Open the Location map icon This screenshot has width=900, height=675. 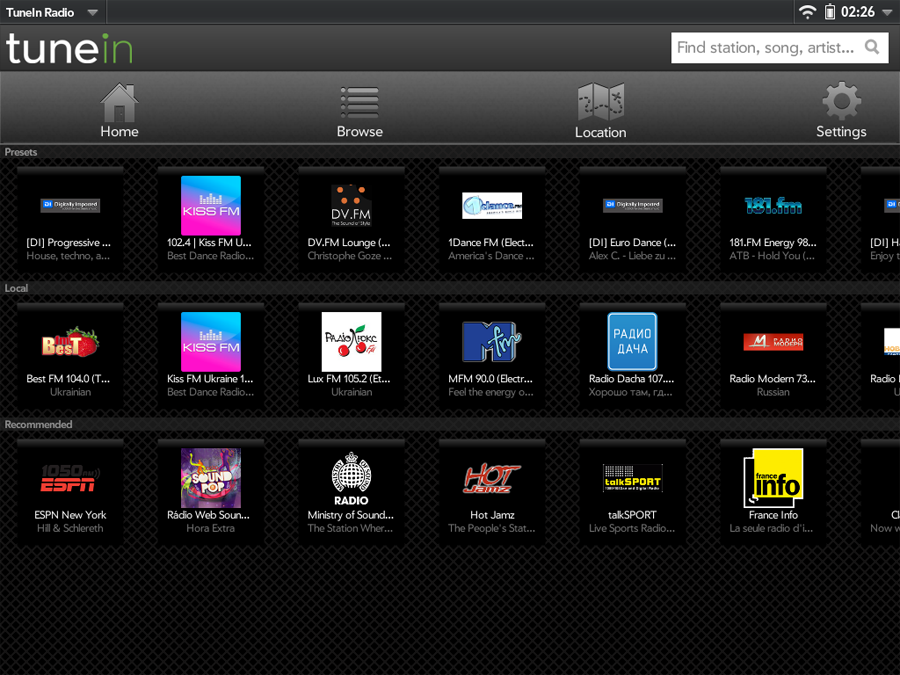pos(600,102)
